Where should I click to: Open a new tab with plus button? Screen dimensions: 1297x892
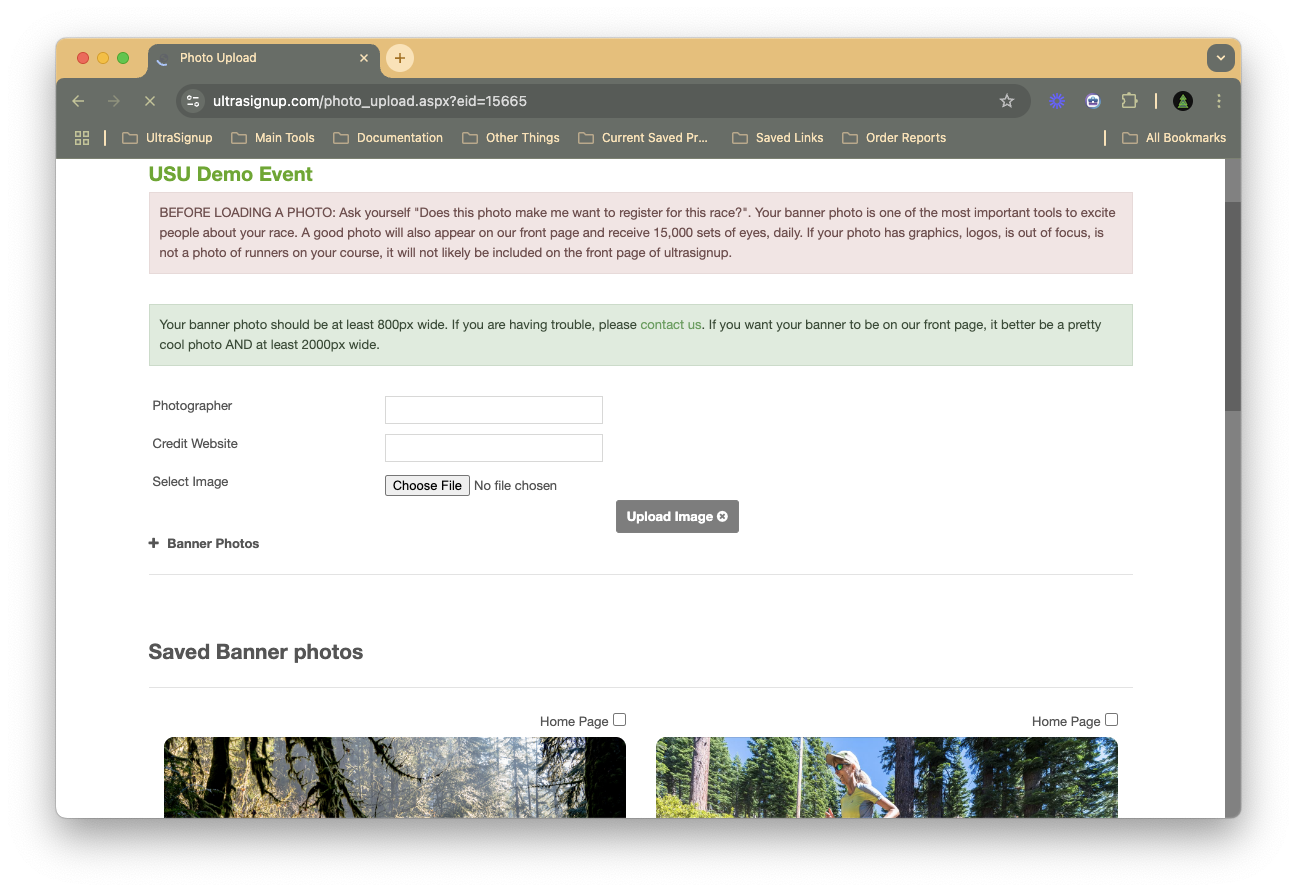tap(400, 58)
